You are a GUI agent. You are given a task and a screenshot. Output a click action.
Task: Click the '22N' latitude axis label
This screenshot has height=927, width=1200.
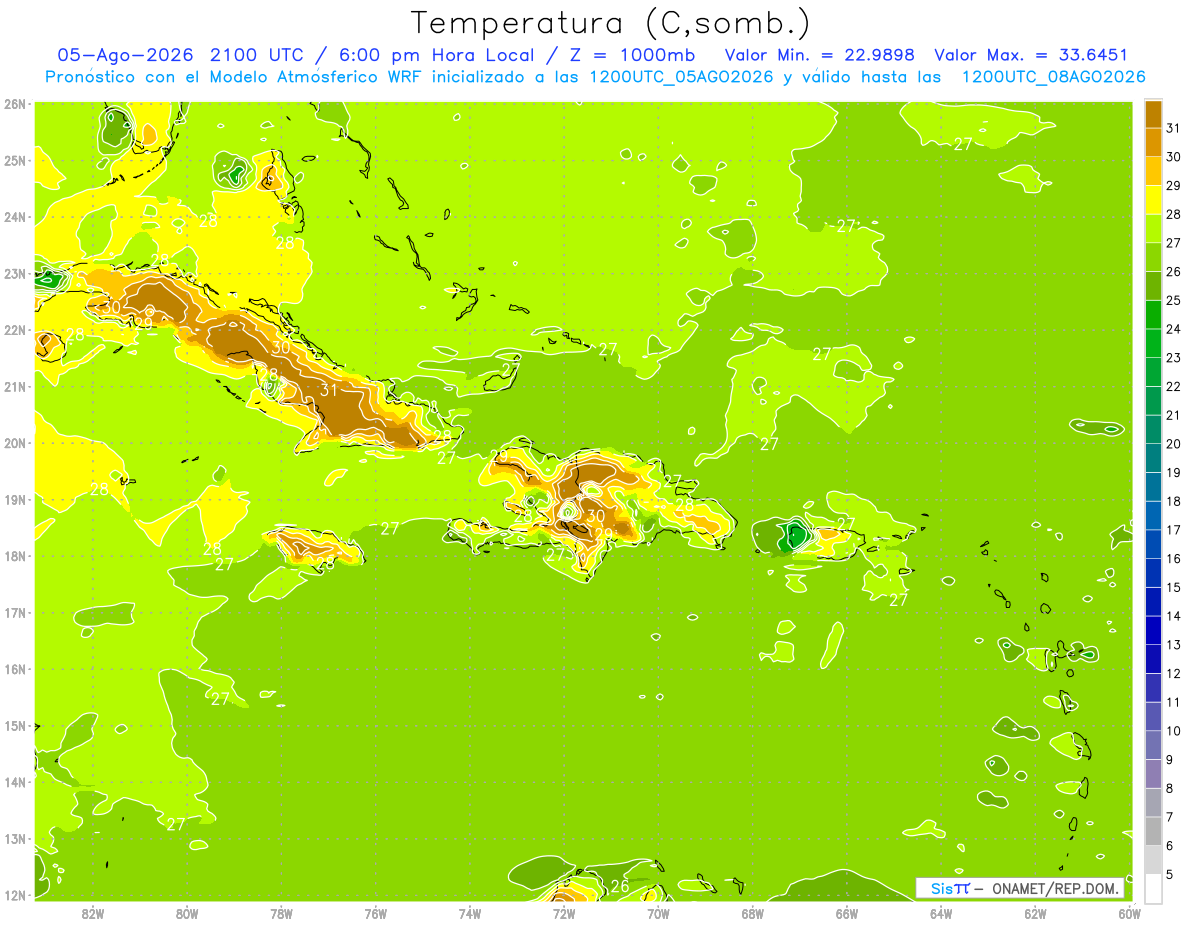coord(15,330)
